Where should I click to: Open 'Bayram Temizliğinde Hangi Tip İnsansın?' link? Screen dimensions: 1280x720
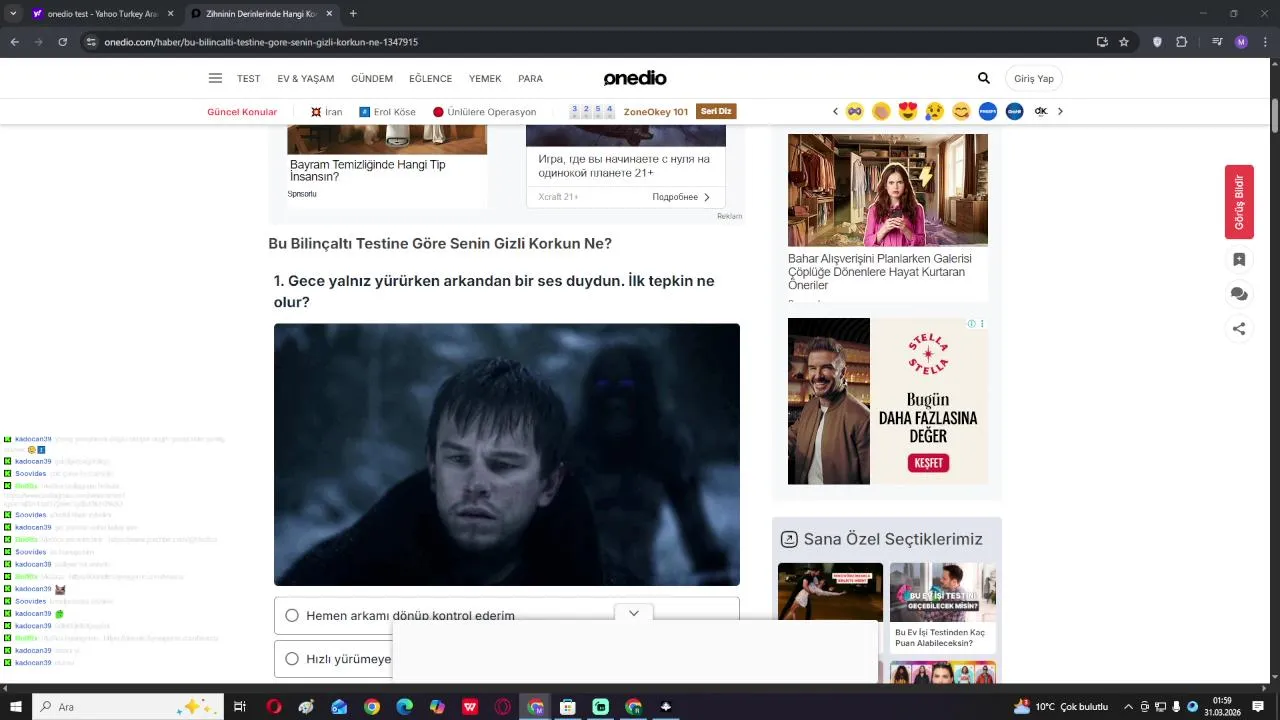click(368, 170)
